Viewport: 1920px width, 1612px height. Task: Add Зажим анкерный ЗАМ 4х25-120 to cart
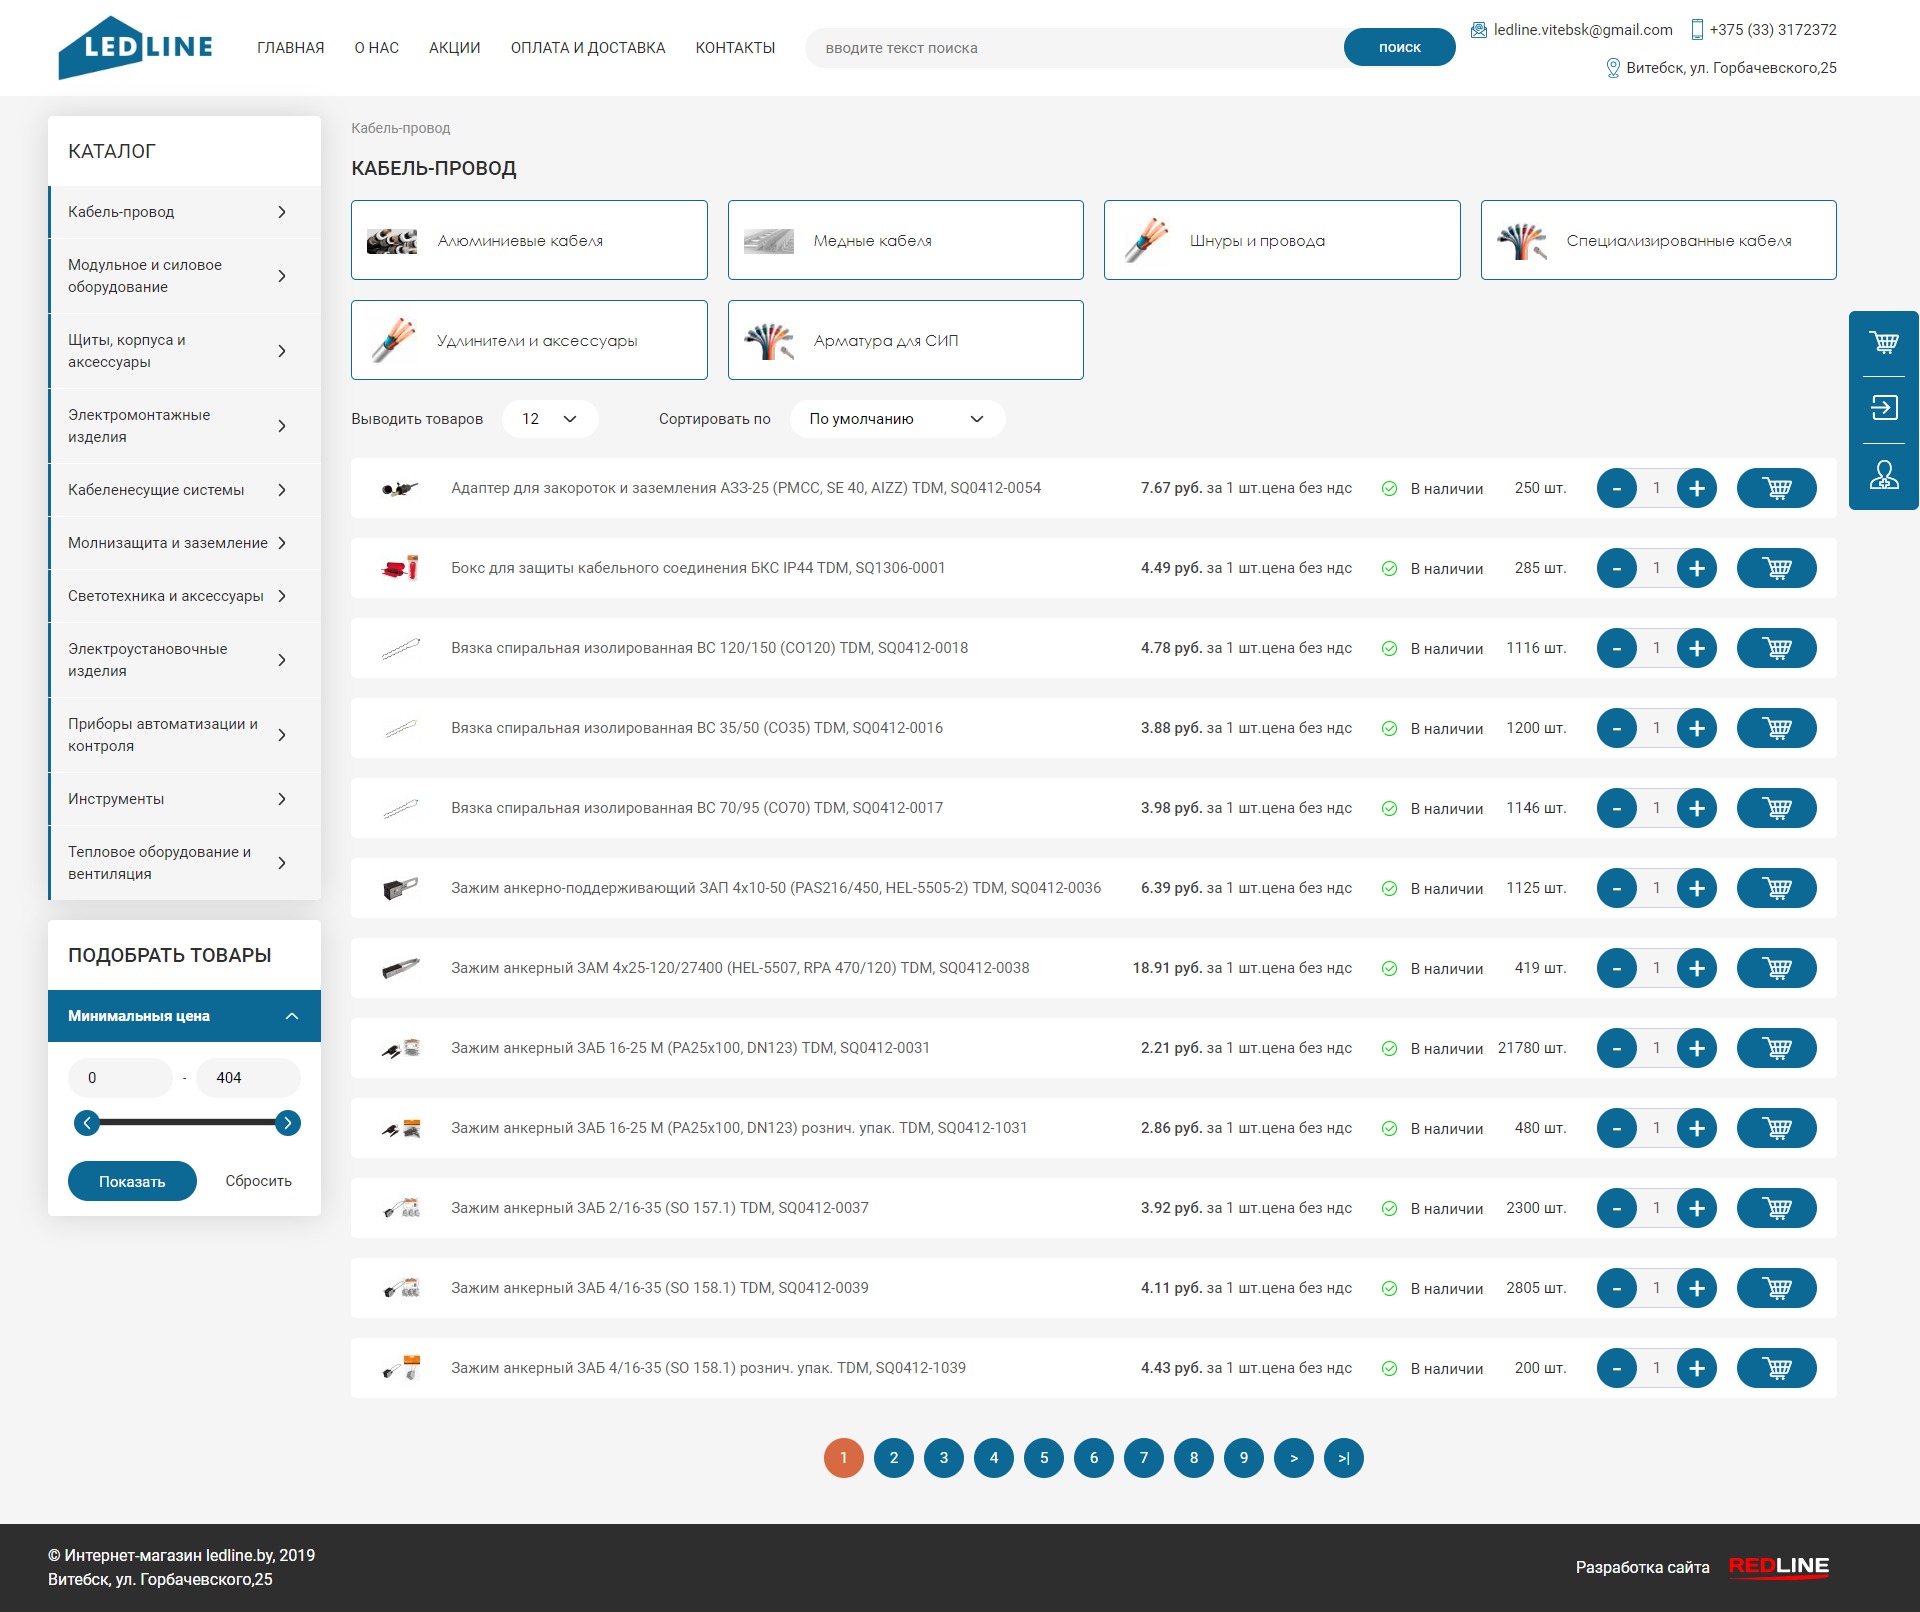click(x=1776, y=969)
